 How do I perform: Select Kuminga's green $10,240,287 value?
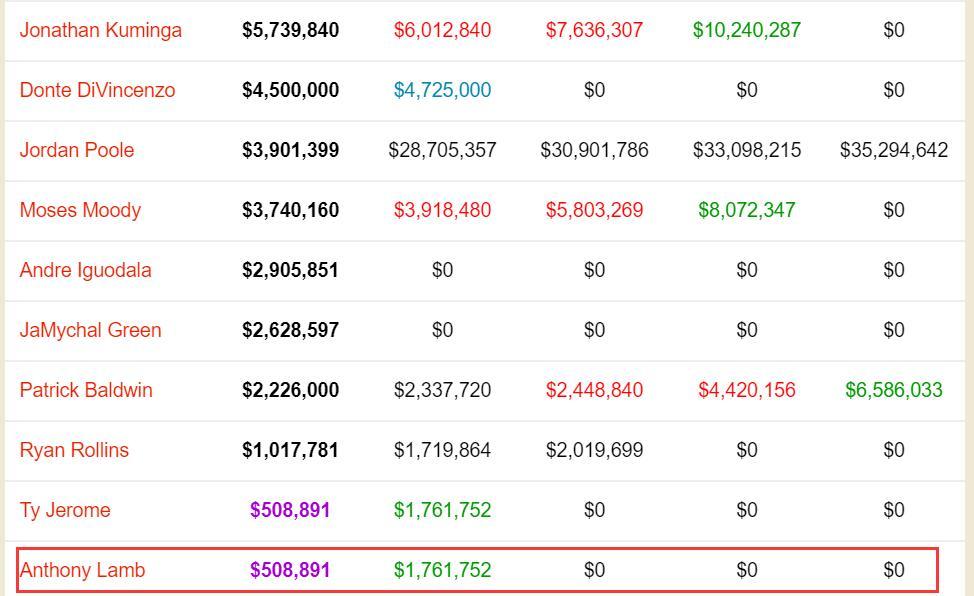(x=747, y=30)
